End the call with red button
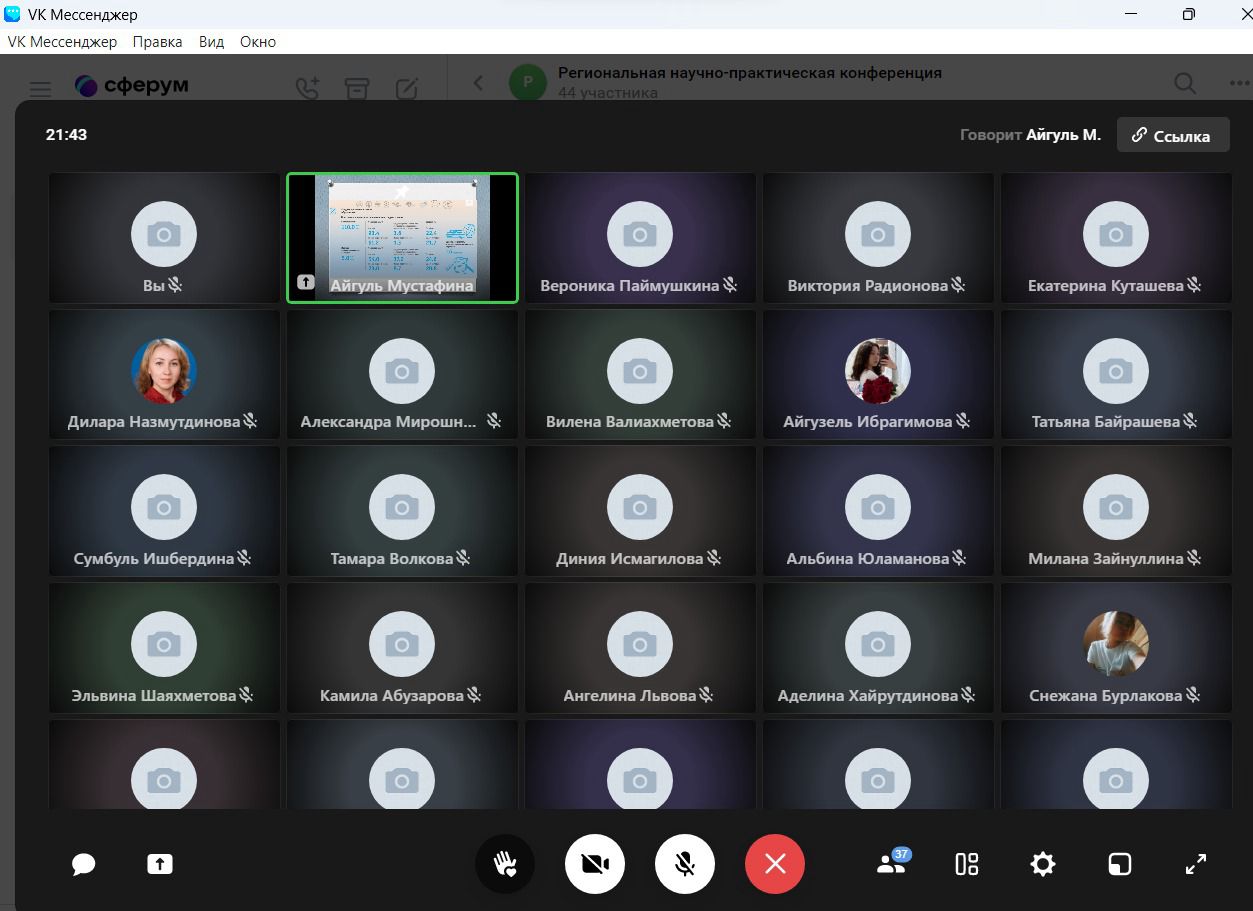Screen dimensions: 1253x911 tap(775, 864)
